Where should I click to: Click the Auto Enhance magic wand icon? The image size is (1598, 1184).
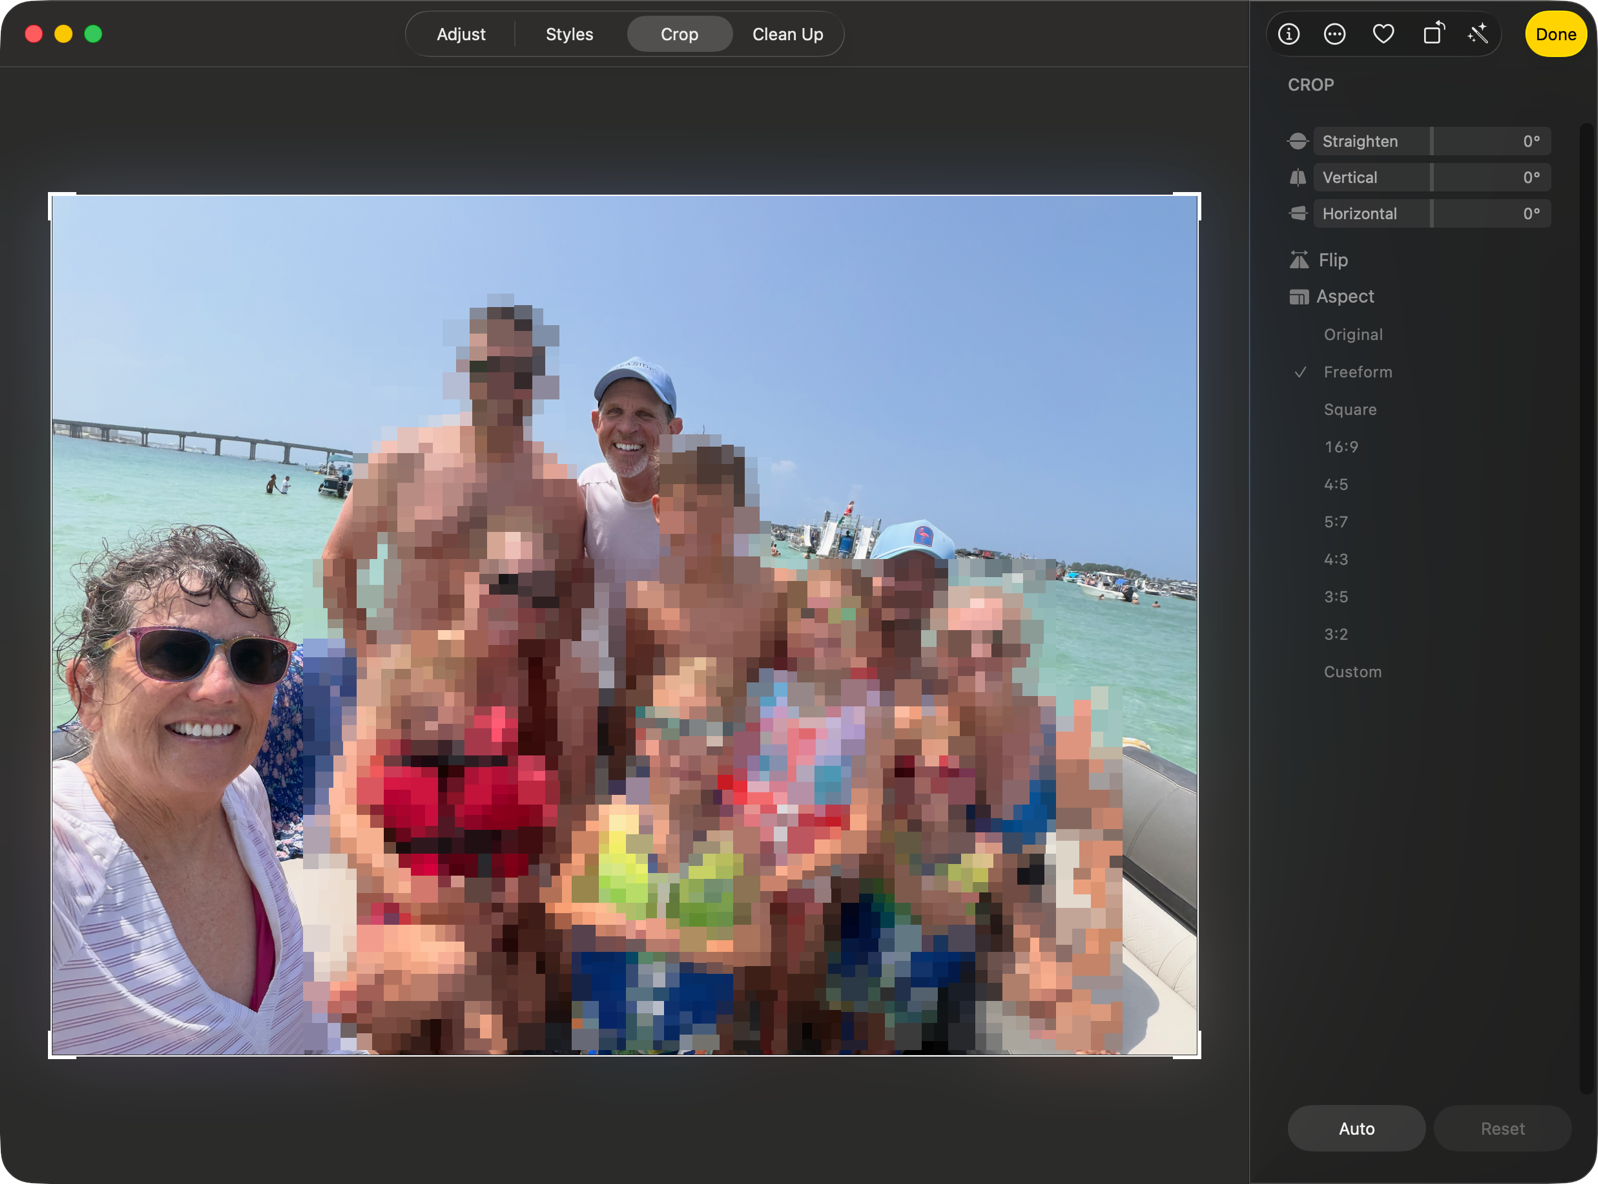pyautogui.click(x=1478, y=34)
